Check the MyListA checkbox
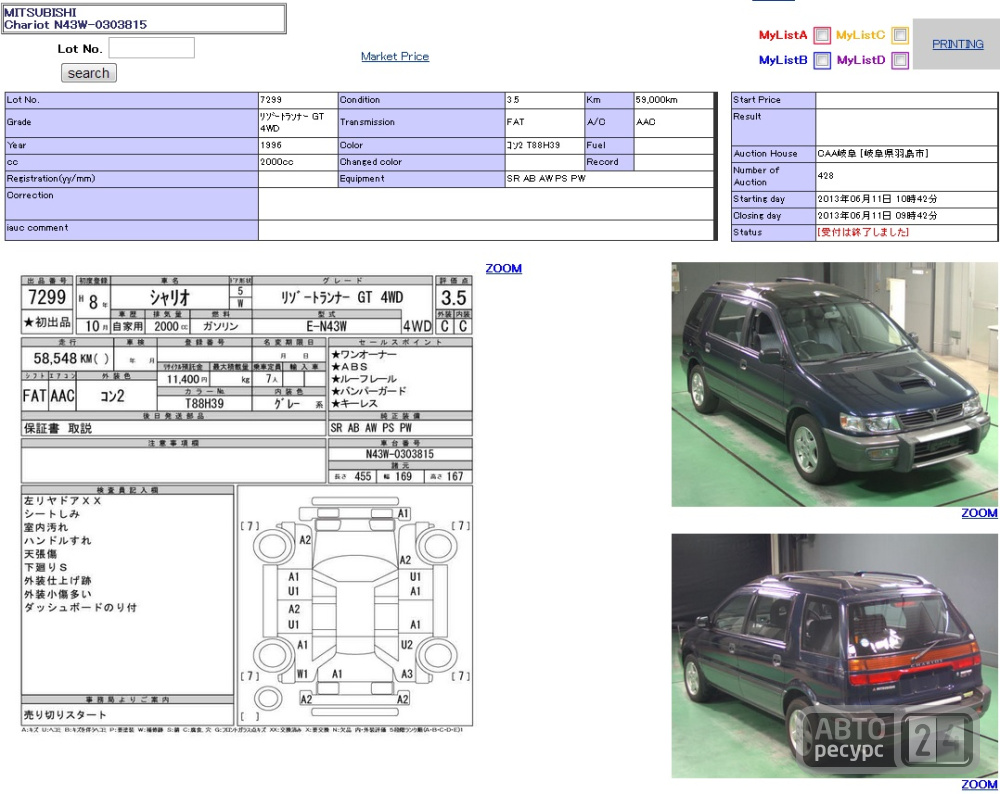The height and width of the screenshot is (794, 1000). [822, 35]
